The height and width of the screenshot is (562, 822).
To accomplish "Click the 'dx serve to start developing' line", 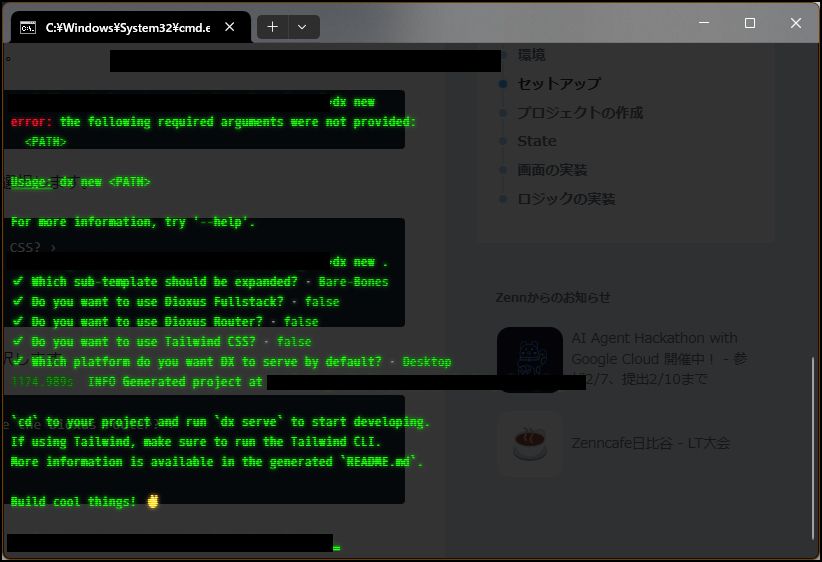I will (x=221, y=422).
